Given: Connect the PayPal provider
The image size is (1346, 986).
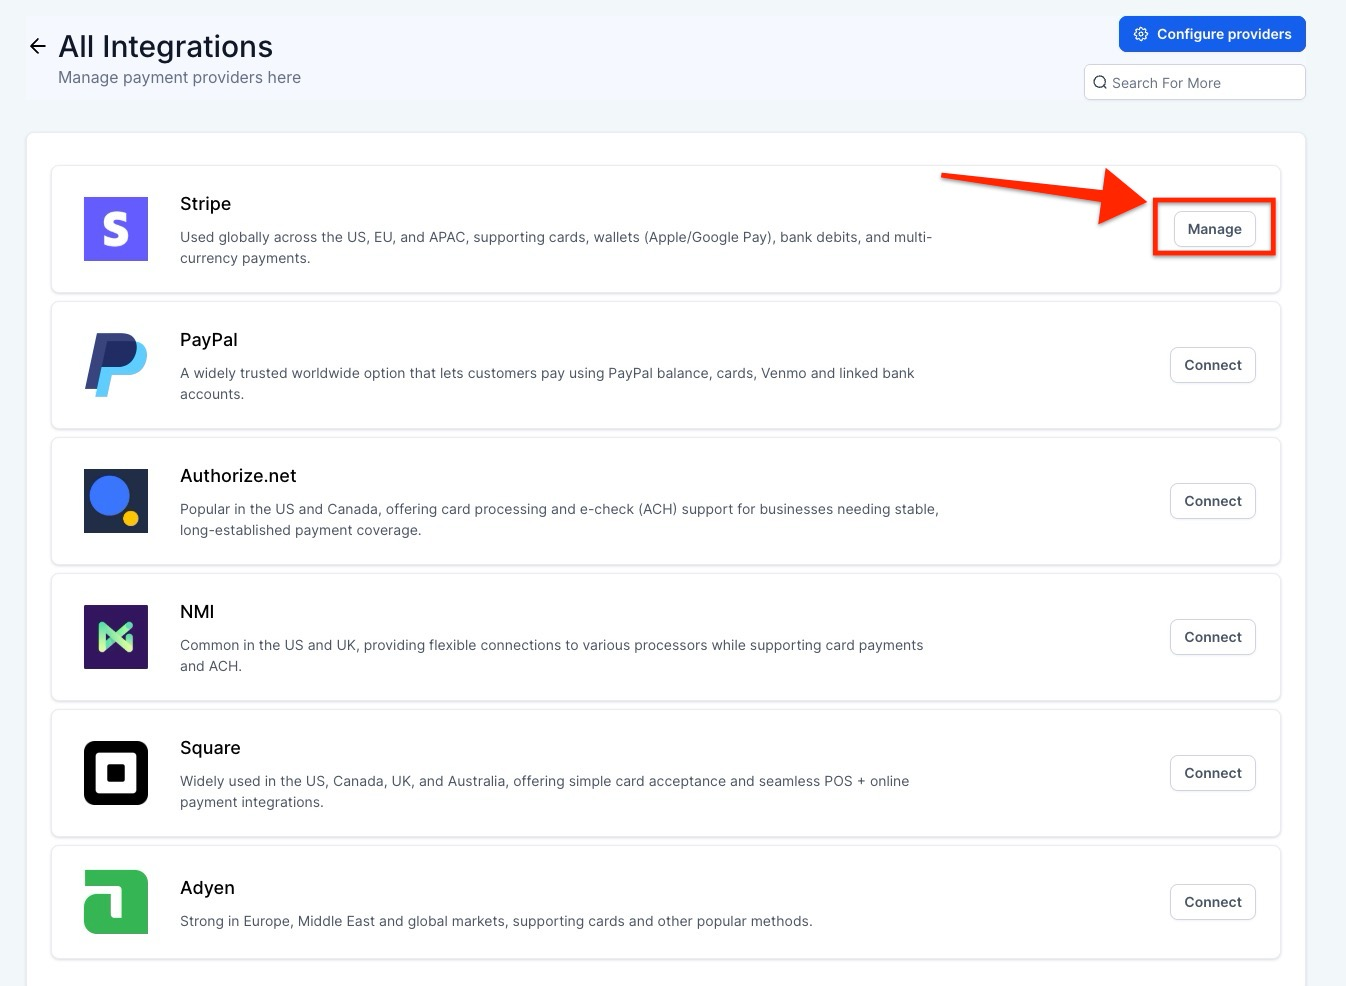Looking at the screenshot, I should [1213, 365].
